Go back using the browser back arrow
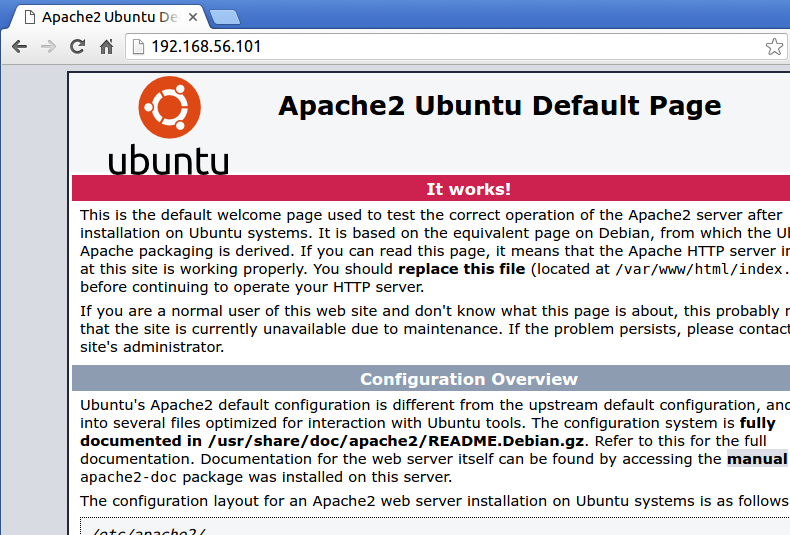 click(x=20, y=47)
